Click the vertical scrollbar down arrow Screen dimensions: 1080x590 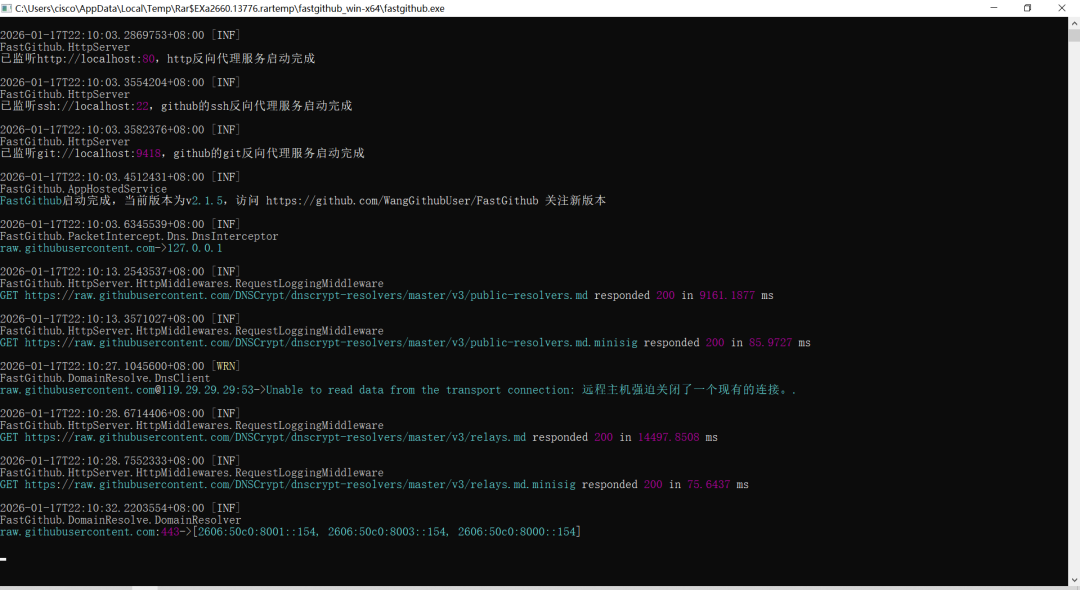1074,581
